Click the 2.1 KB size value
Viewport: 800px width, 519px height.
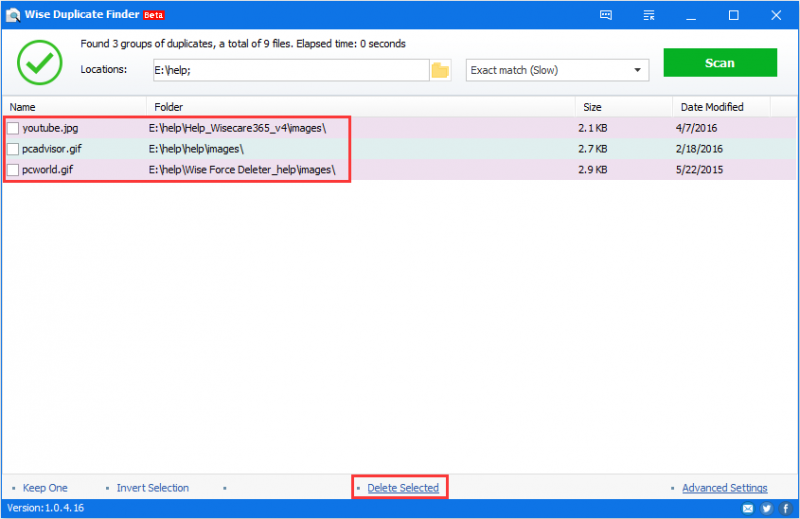[x=592, y=128]
